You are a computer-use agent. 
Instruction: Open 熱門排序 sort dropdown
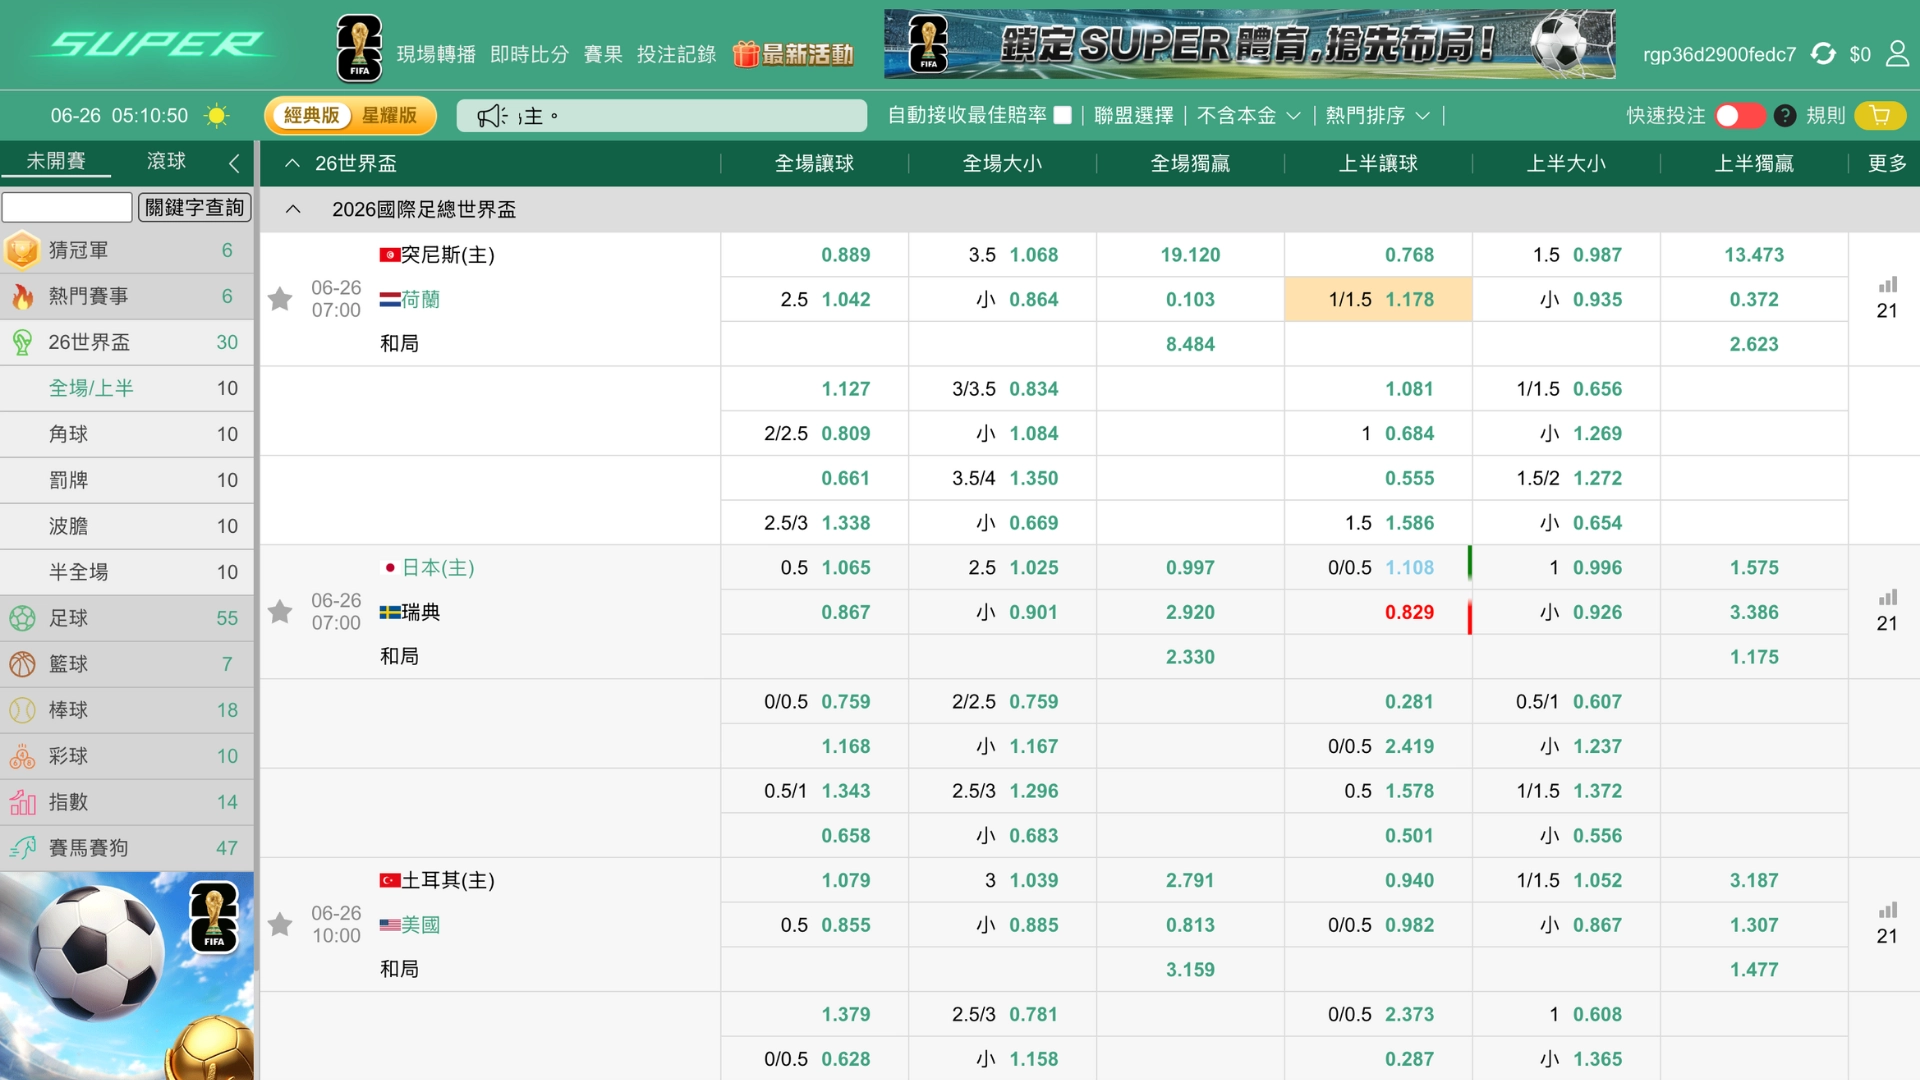[x=1377, y=116]
